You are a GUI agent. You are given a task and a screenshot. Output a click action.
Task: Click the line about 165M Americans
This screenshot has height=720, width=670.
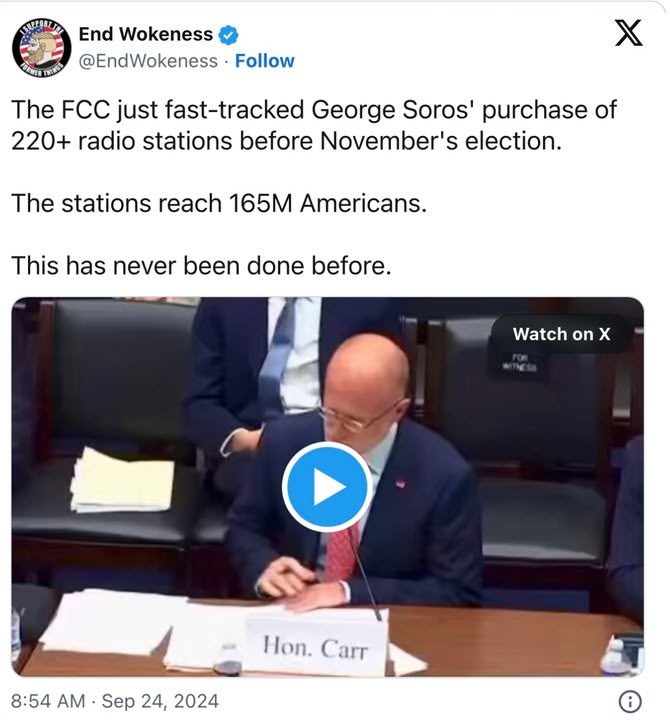tap(219, 203)
